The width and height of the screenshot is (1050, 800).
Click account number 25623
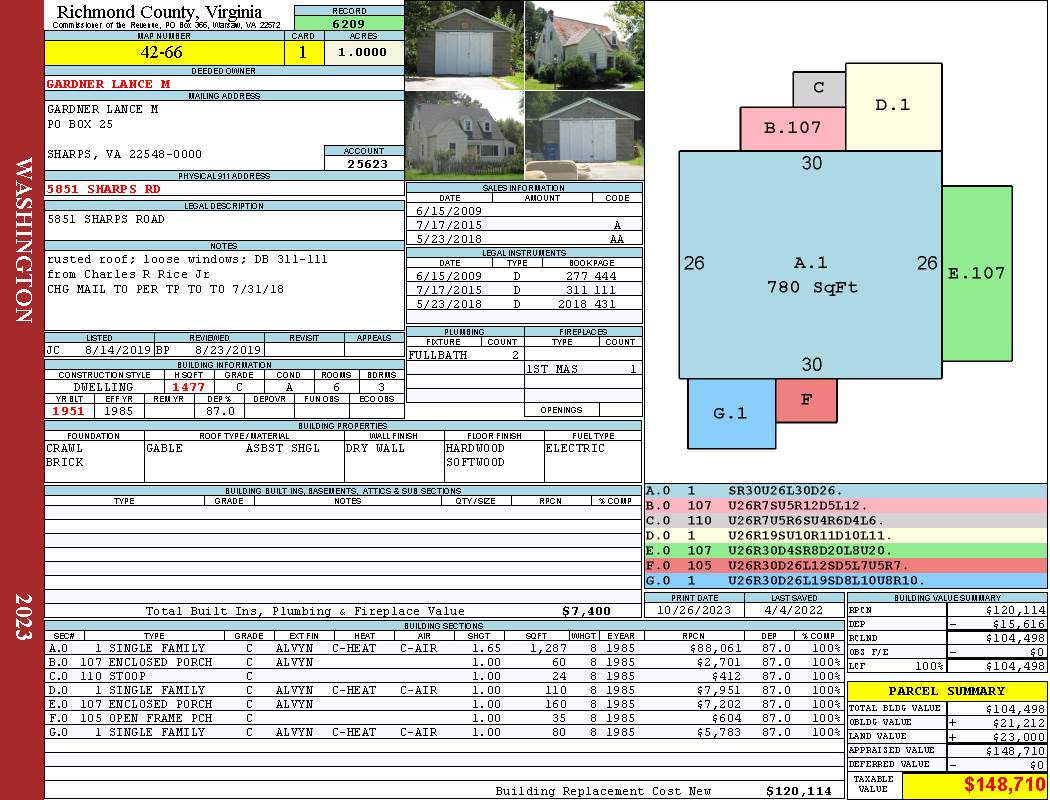(x=367, y=163)
